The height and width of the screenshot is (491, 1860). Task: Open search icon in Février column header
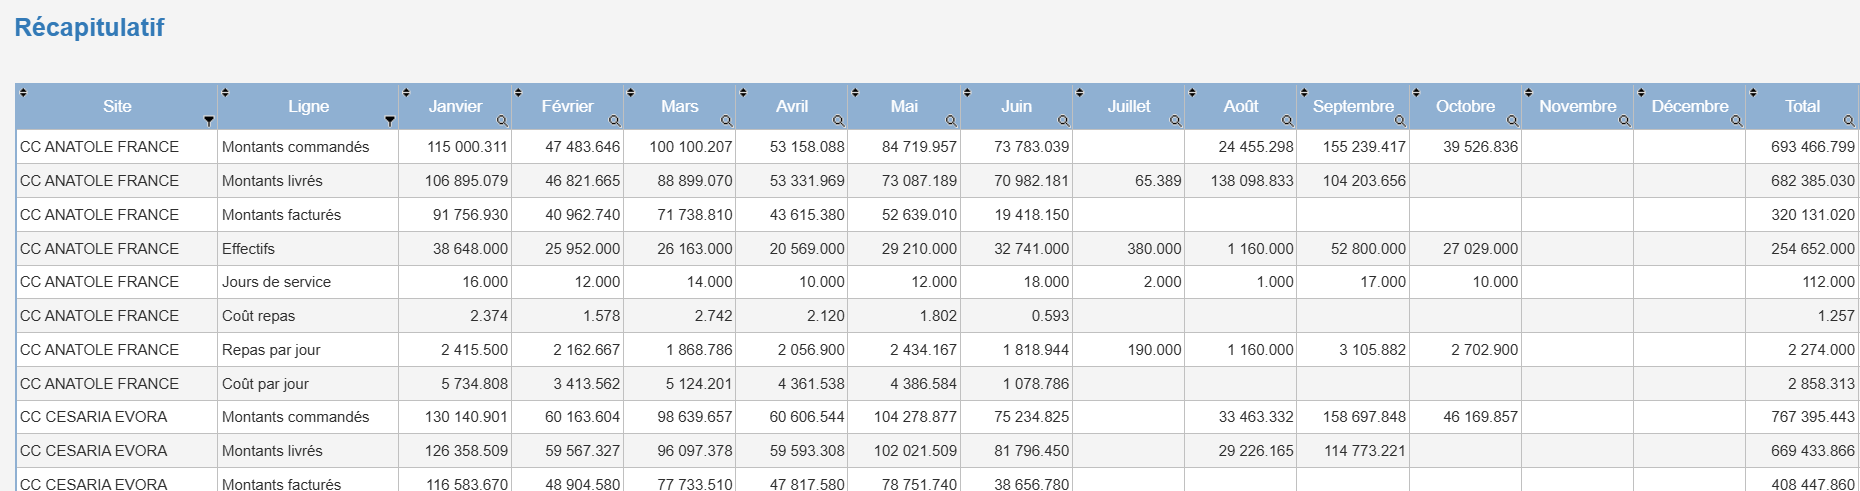pyautogui.click(x=614, y=121)
